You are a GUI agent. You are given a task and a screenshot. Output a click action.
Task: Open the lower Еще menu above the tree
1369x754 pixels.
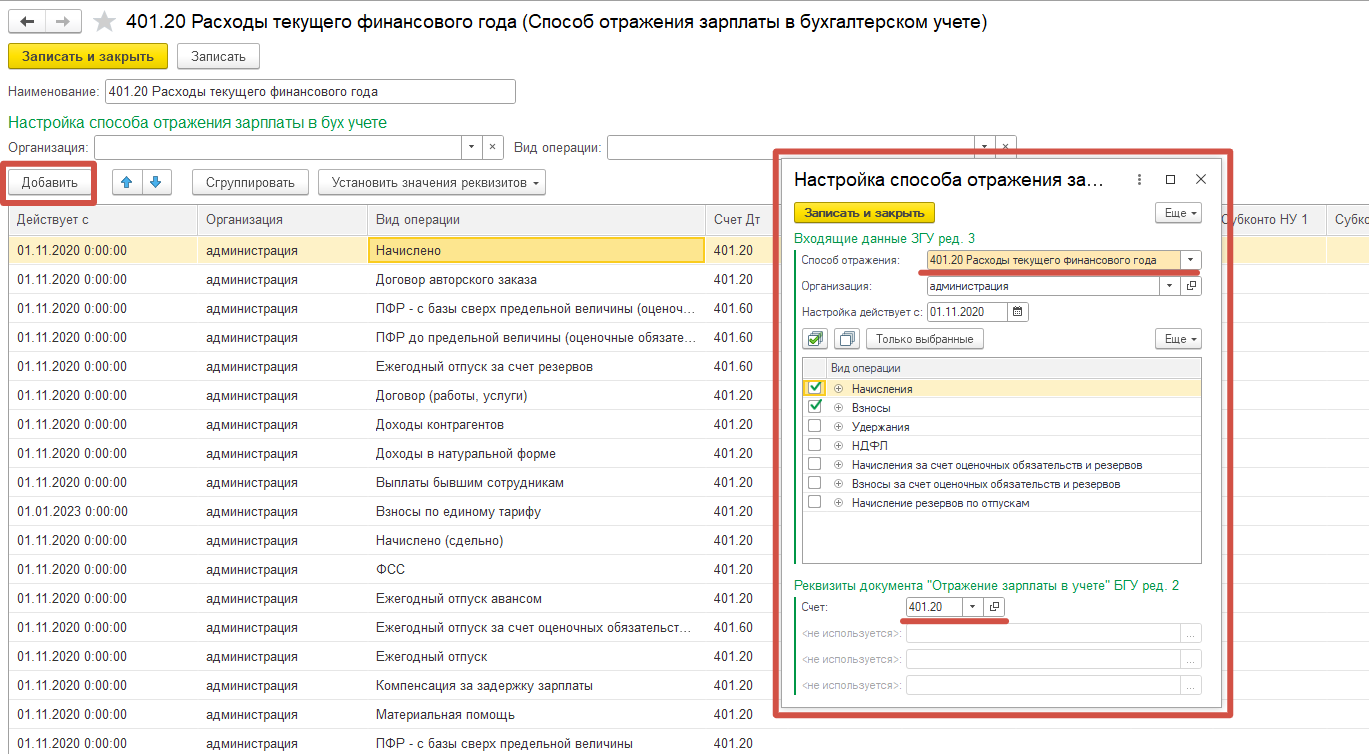coord(1178,339)
